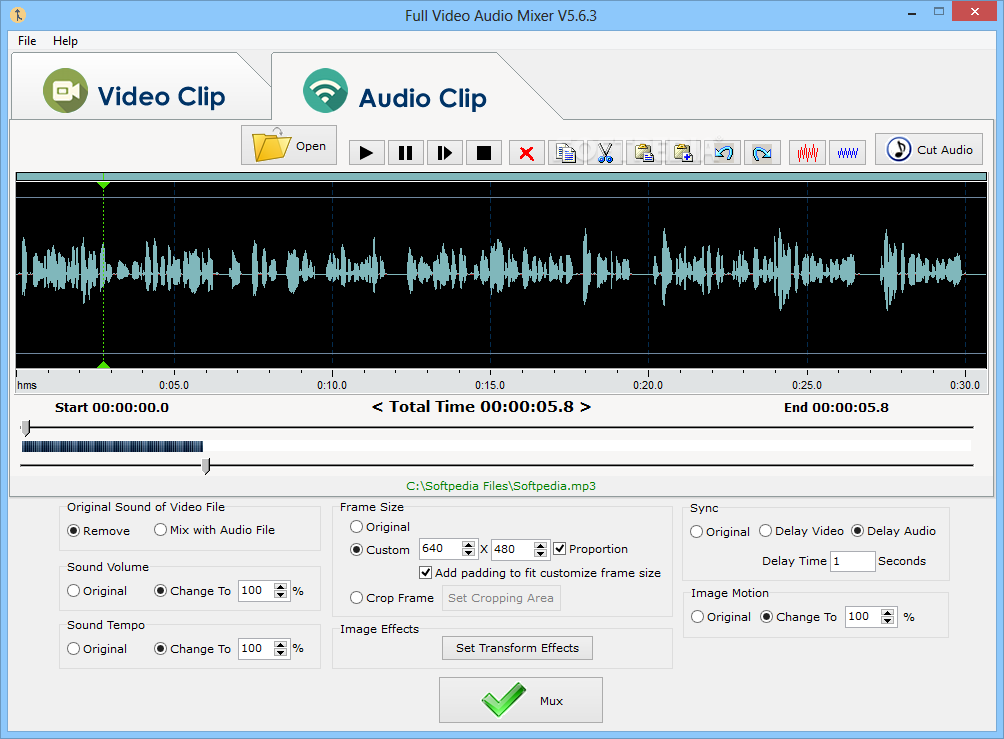Select Original sync option
Screen dimensions: 1004x739
pyautogui.click(x=720, y=532)
